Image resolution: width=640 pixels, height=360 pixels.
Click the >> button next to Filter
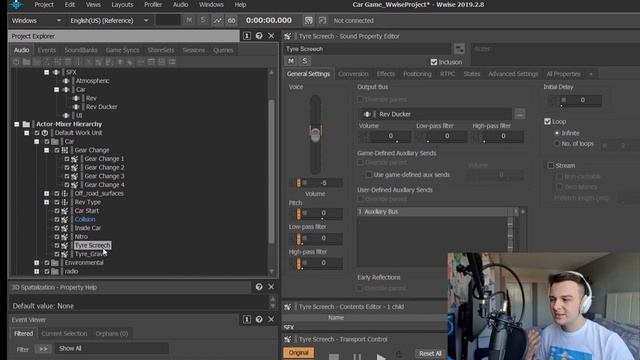[43, 349]
